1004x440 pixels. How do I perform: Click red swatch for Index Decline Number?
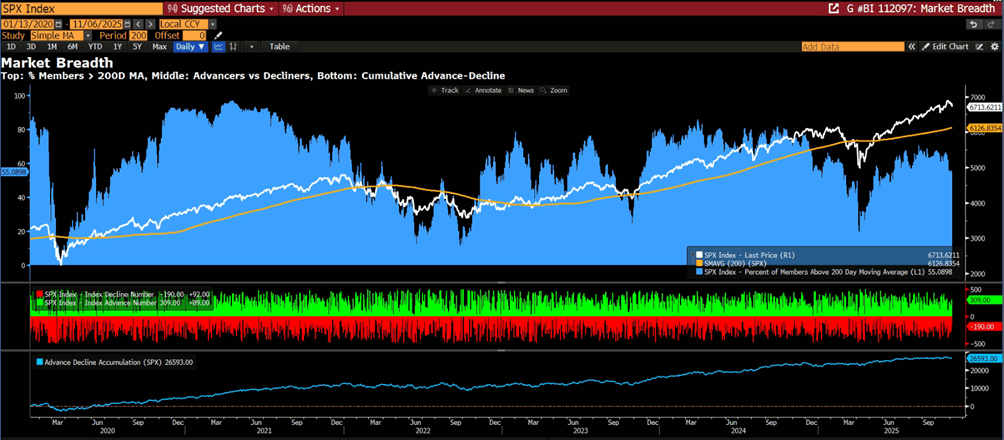(38, 293)
